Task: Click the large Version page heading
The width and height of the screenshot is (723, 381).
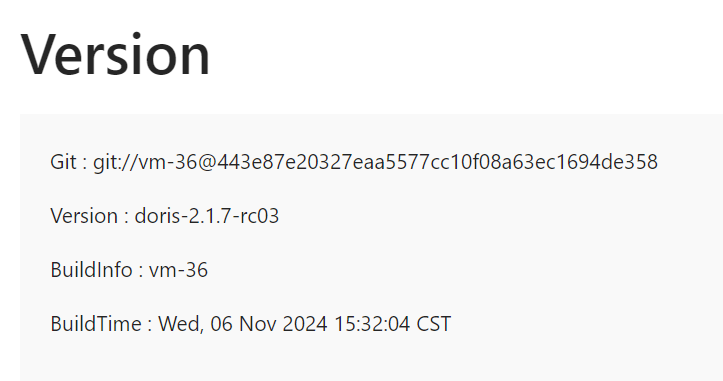Action: click(x=115, y=54)
